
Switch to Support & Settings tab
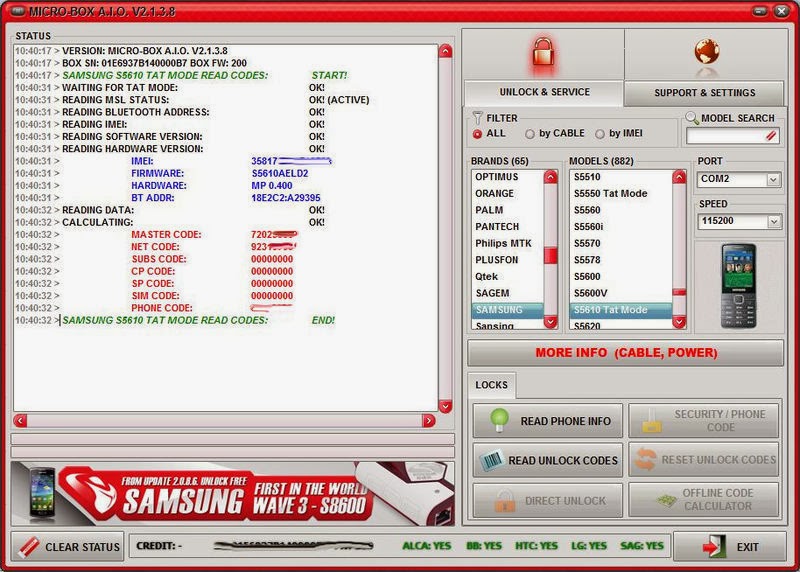click(x=705, y=93)
